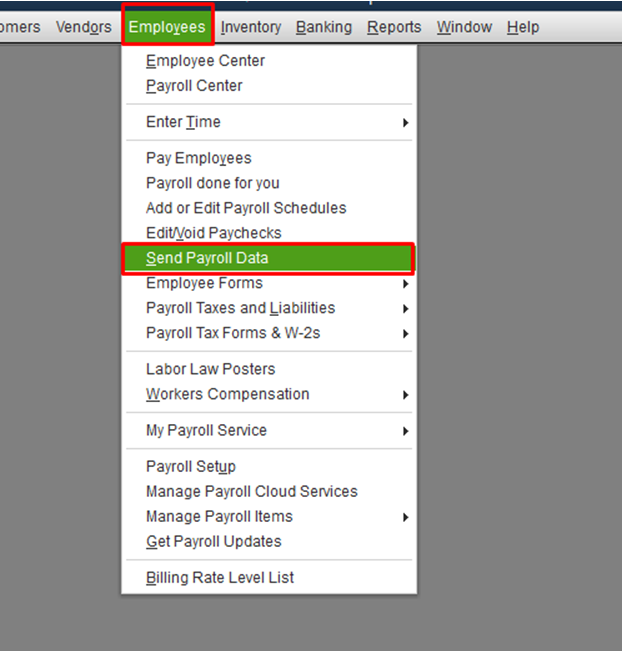Image resolution: width=624 pixels, height=651 pixels.
Task: Open the Banking menu
Action: tap(324, 27)
